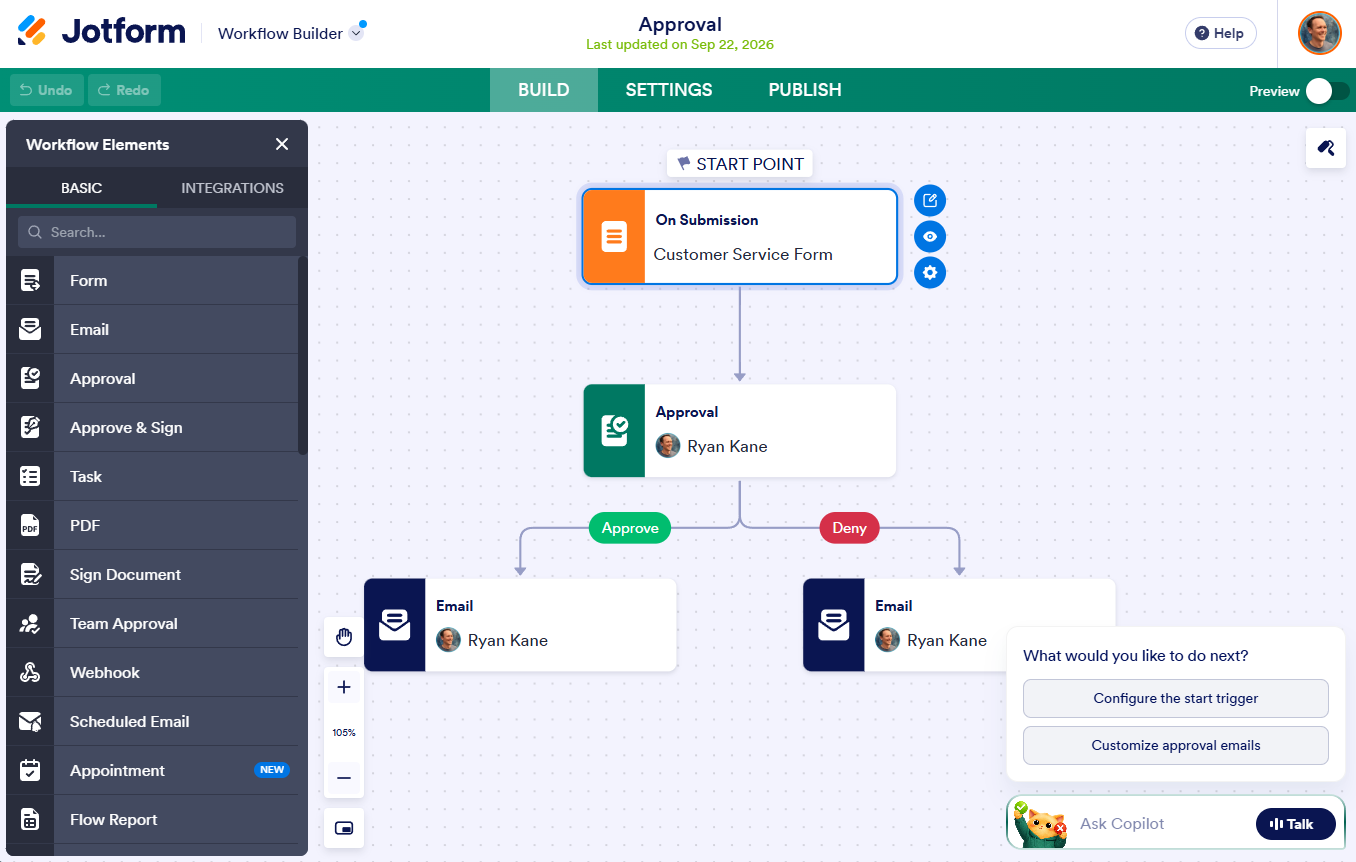This screenshot has width=1356, height=862.
Task: Click the Ask Copilot input field
Action: tap(1160, 824)
